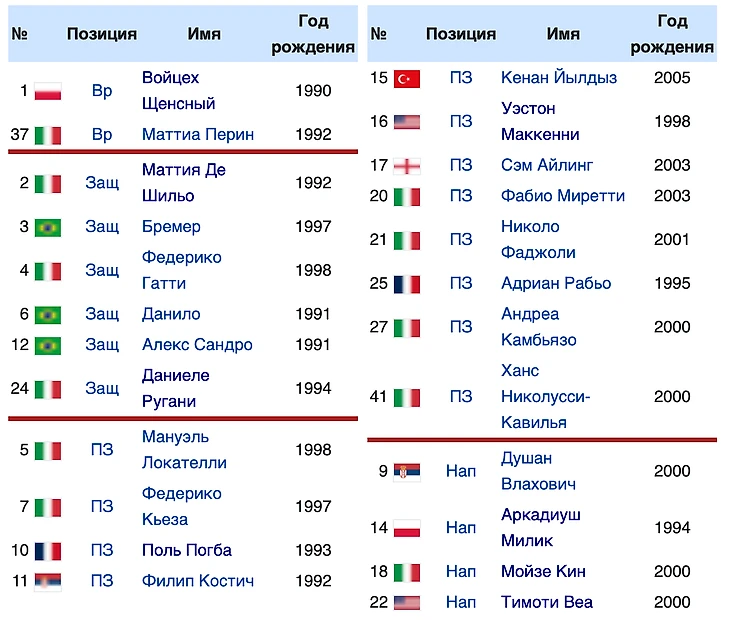Open the Мануэль Локателли player link
The width and height of the screenshot is (730, 620).
click(184, 450)
